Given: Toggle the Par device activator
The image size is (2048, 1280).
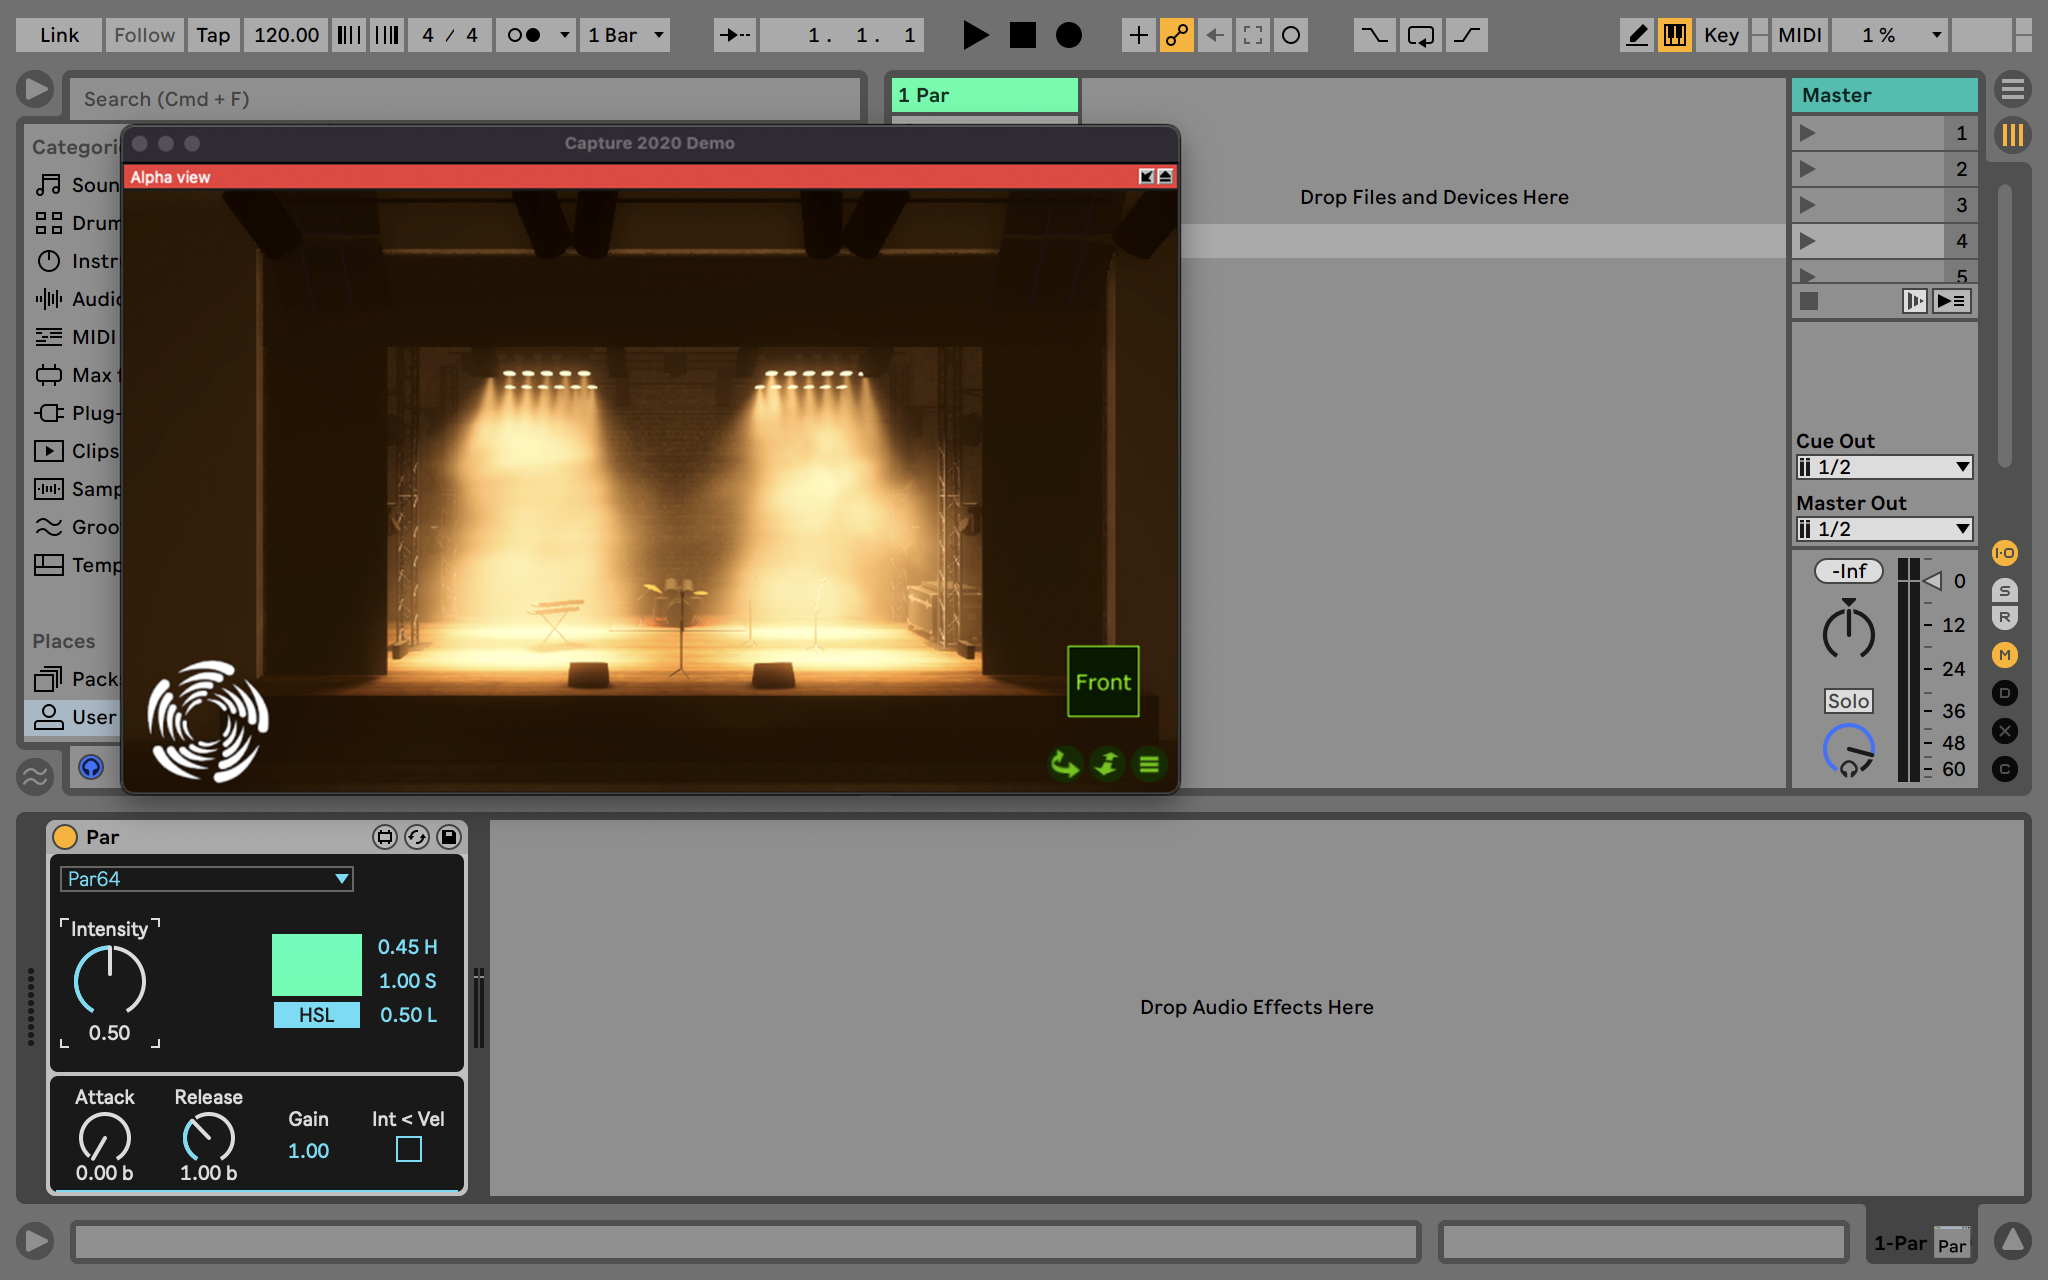Looking at the screenshot, I should 65,837.
